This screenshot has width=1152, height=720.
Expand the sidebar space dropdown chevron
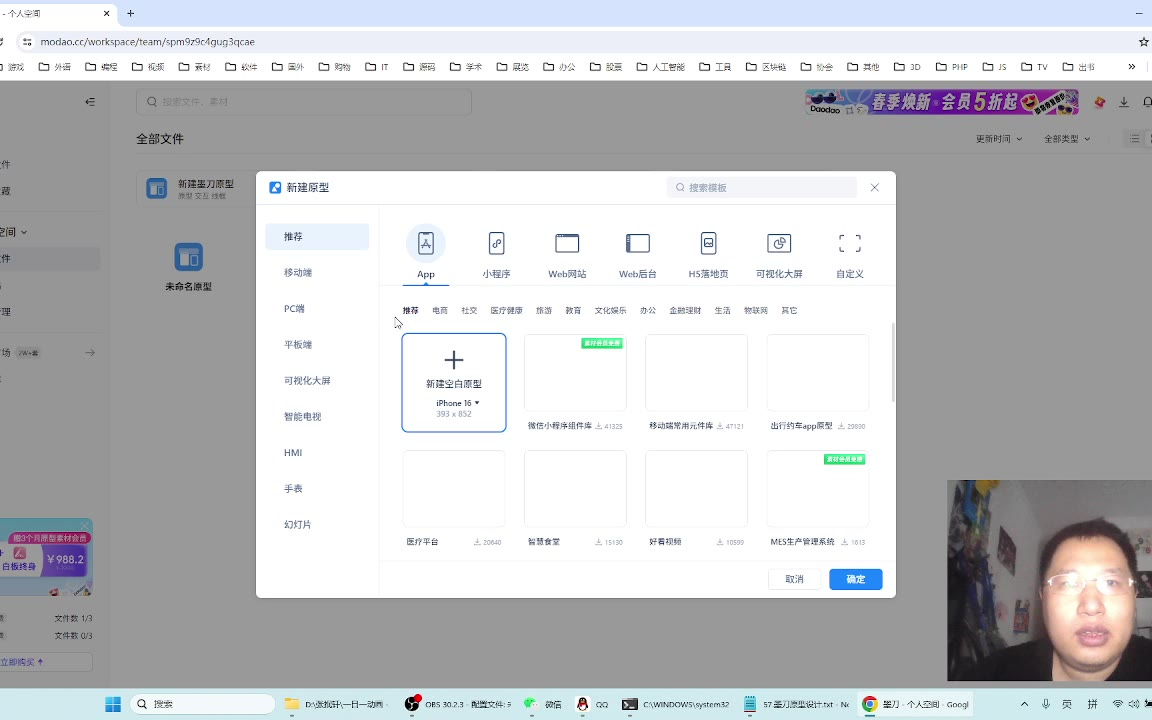[x=24, y=232]
